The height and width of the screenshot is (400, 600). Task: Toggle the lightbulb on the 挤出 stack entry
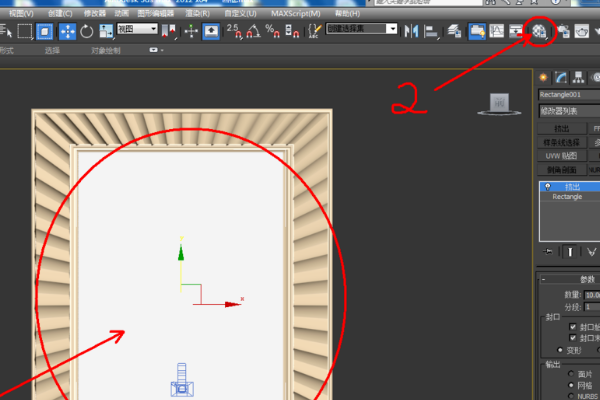pyautogui.click(x=548, y=187)
